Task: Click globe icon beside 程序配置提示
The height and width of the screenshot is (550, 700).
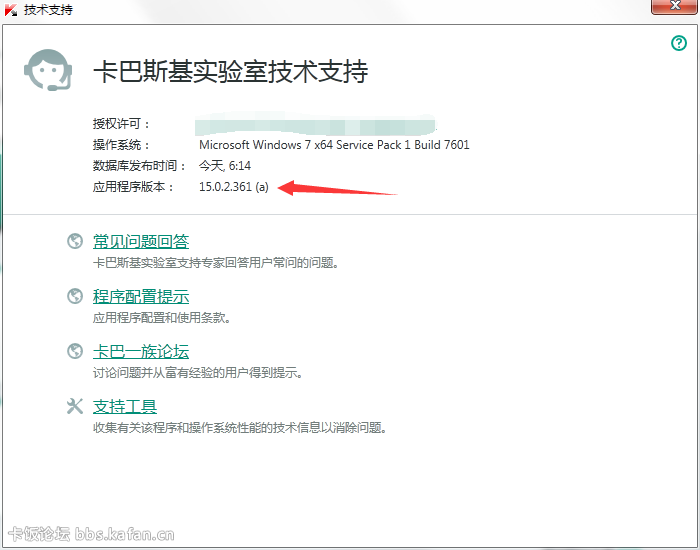Action: pos(75,296)
